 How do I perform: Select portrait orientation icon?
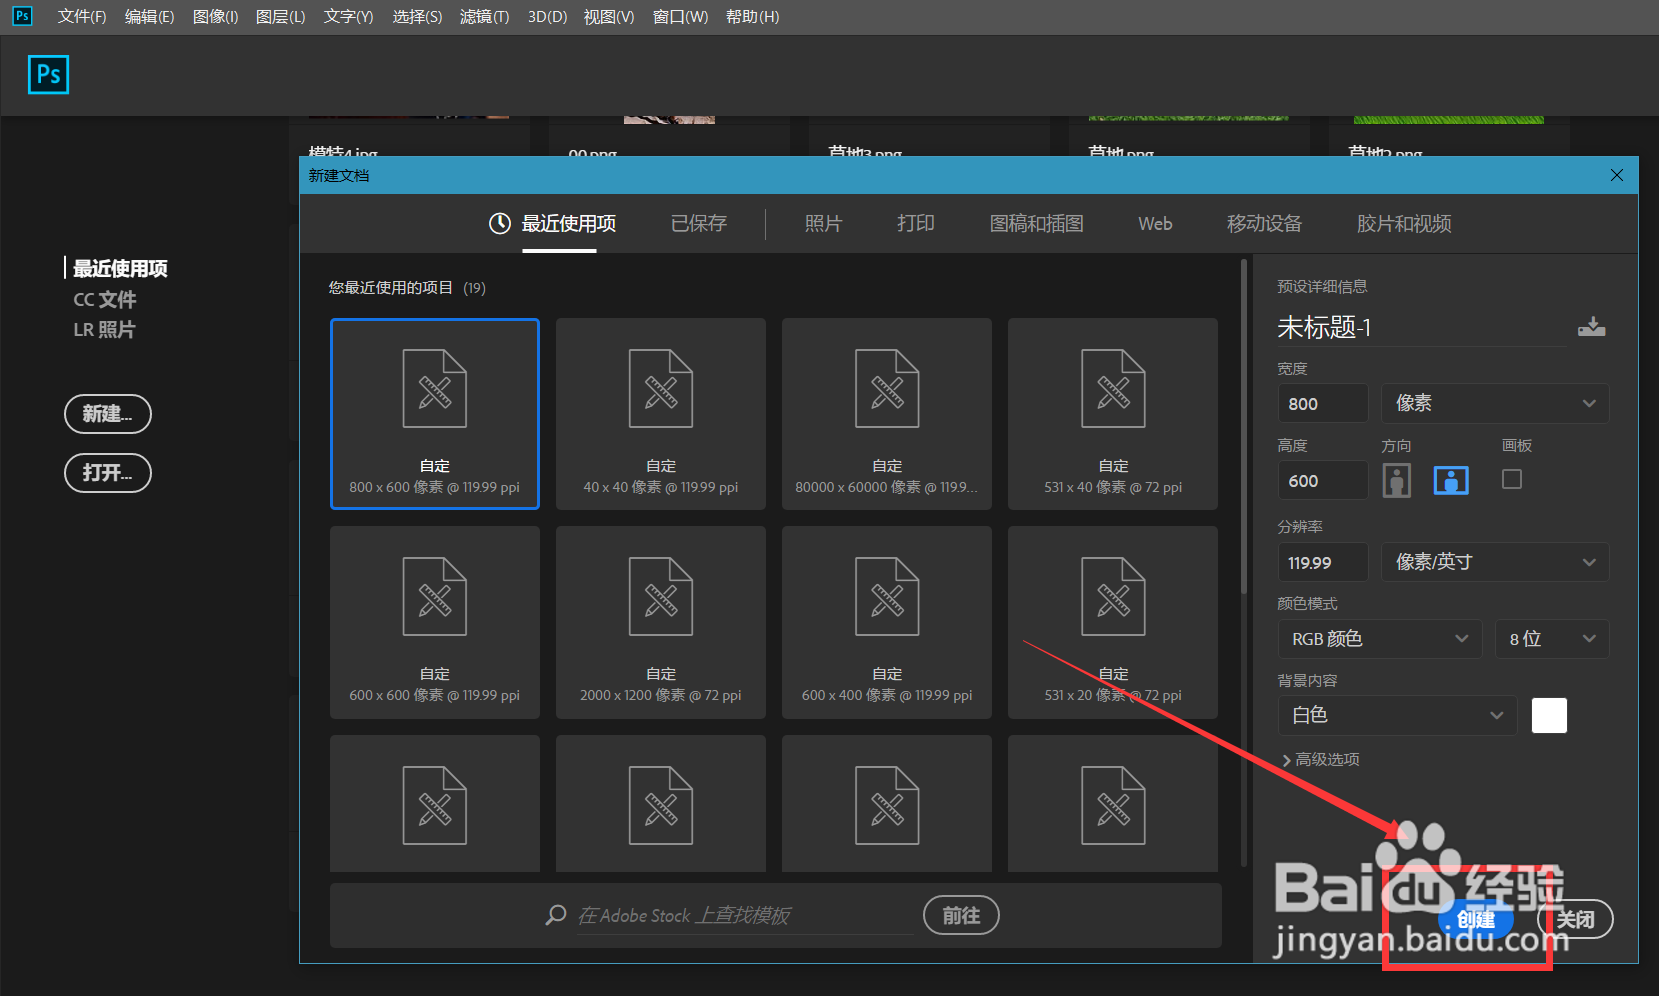point(1397,481)
